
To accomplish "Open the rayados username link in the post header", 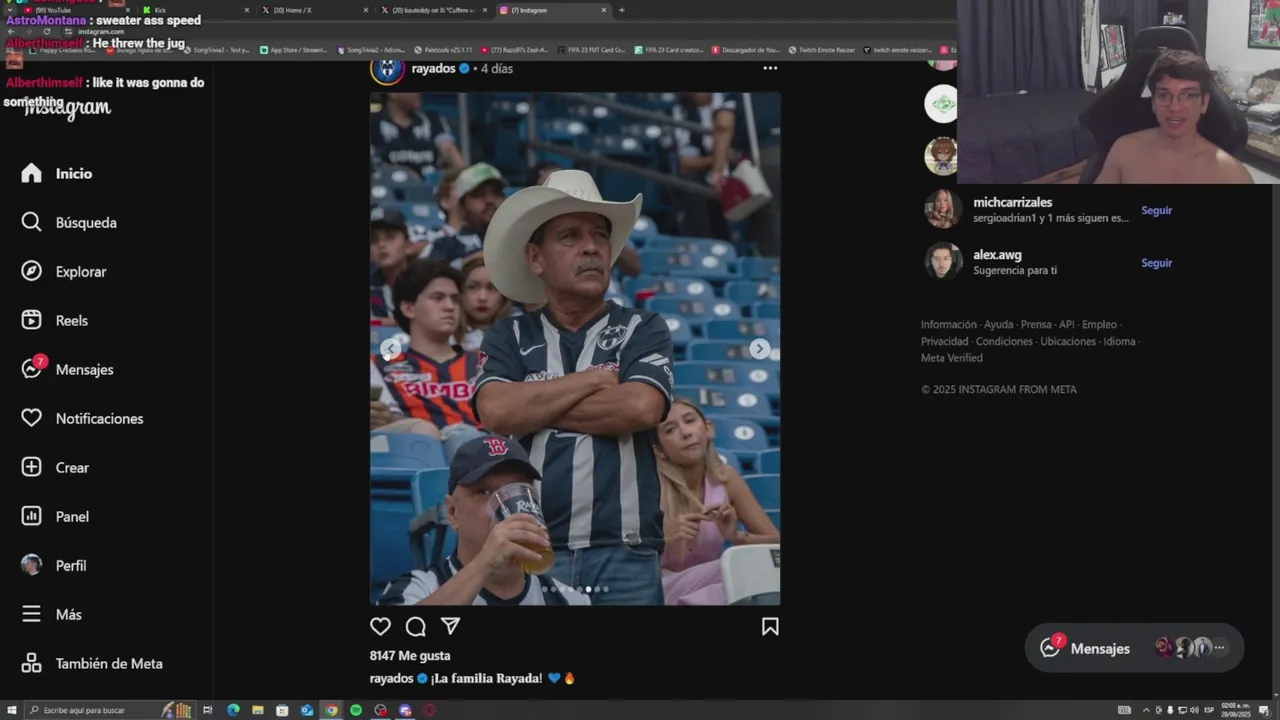I will pyautogui.click(x=433, y=68).
